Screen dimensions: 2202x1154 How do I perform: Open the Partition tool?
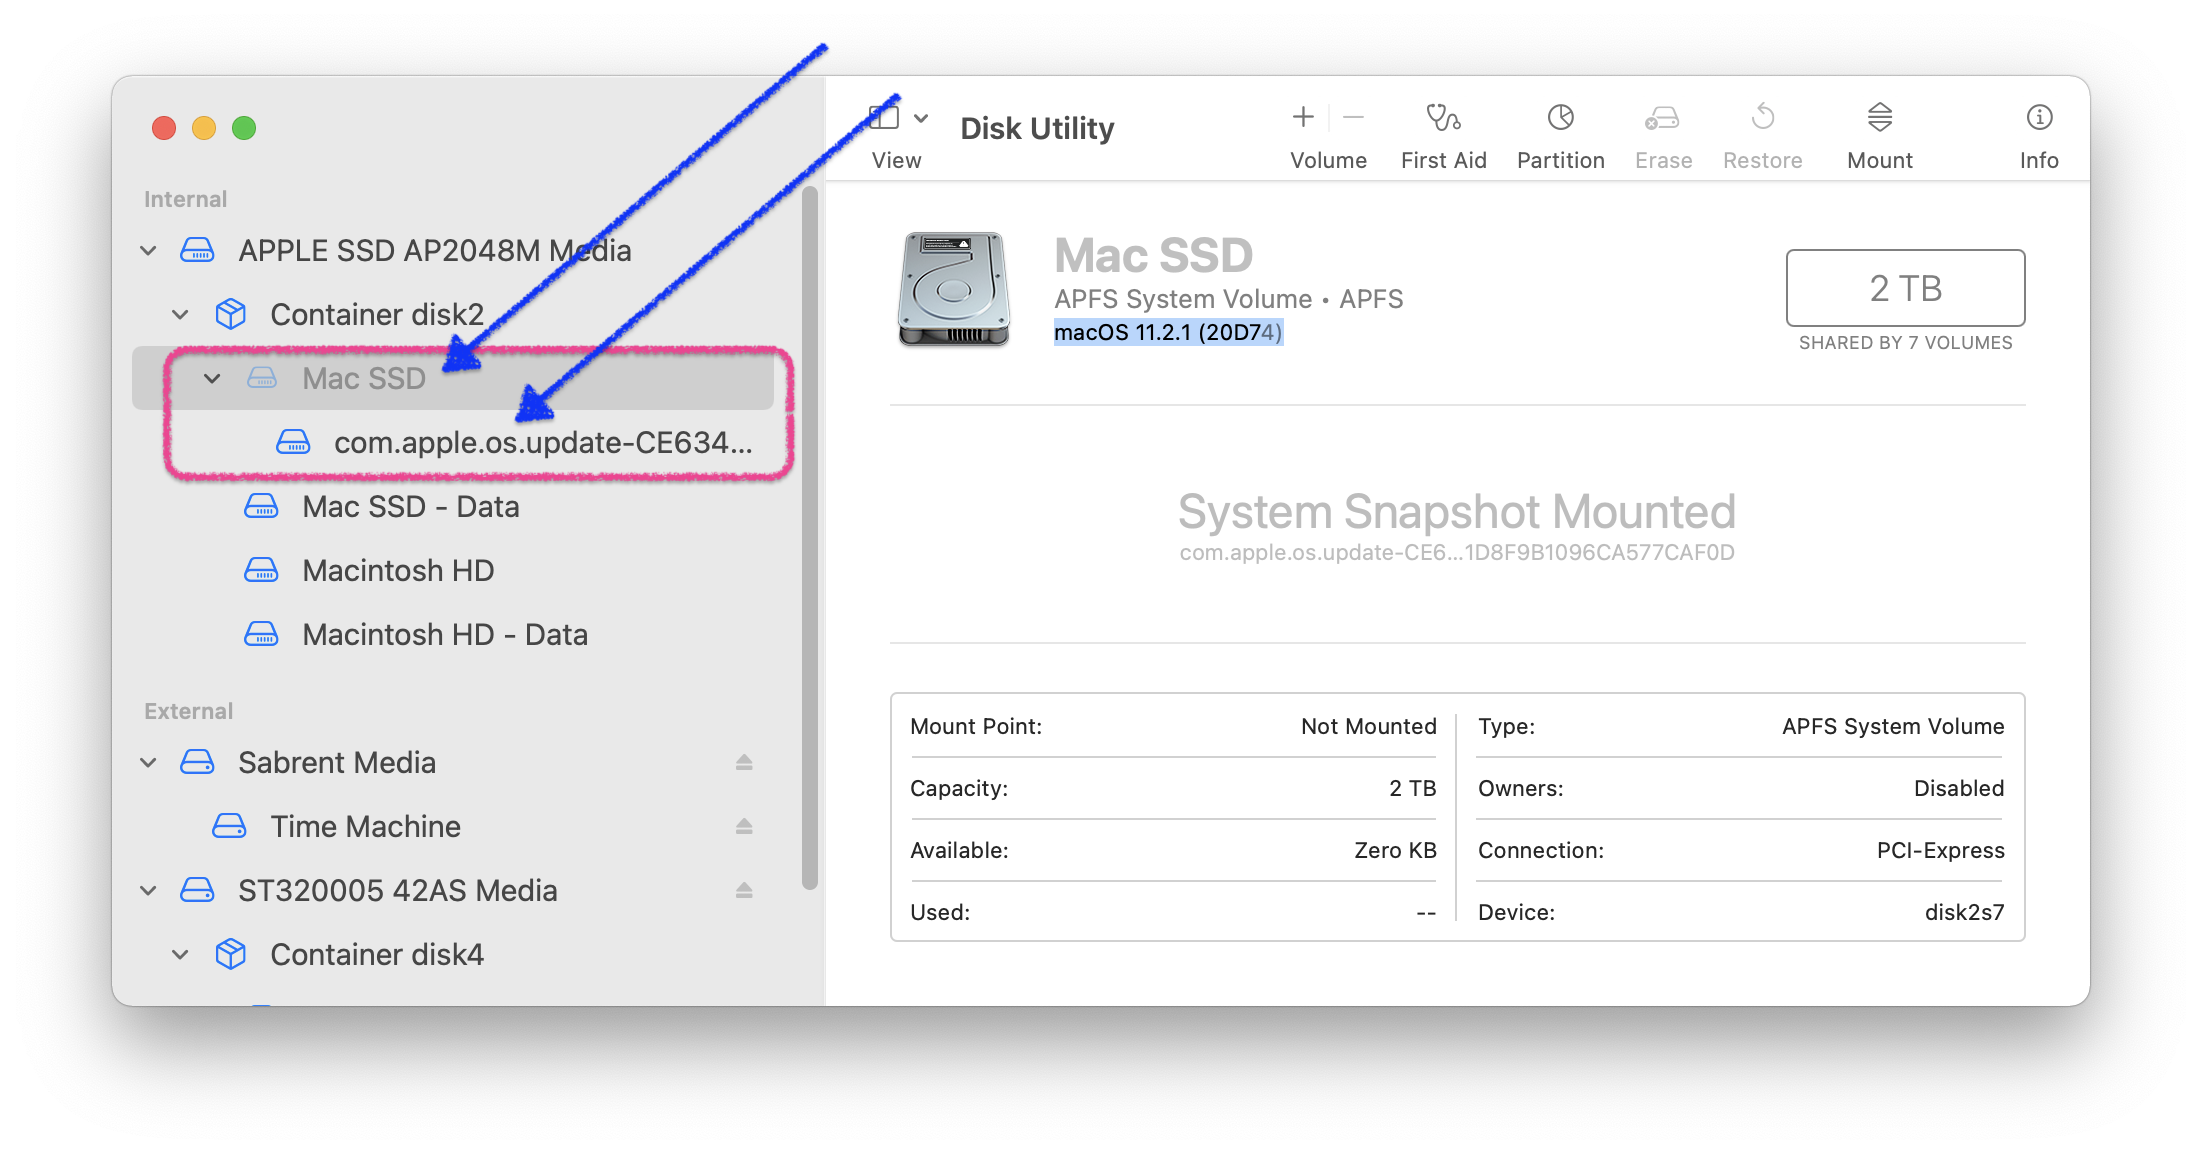click(x=1559, y=118)
